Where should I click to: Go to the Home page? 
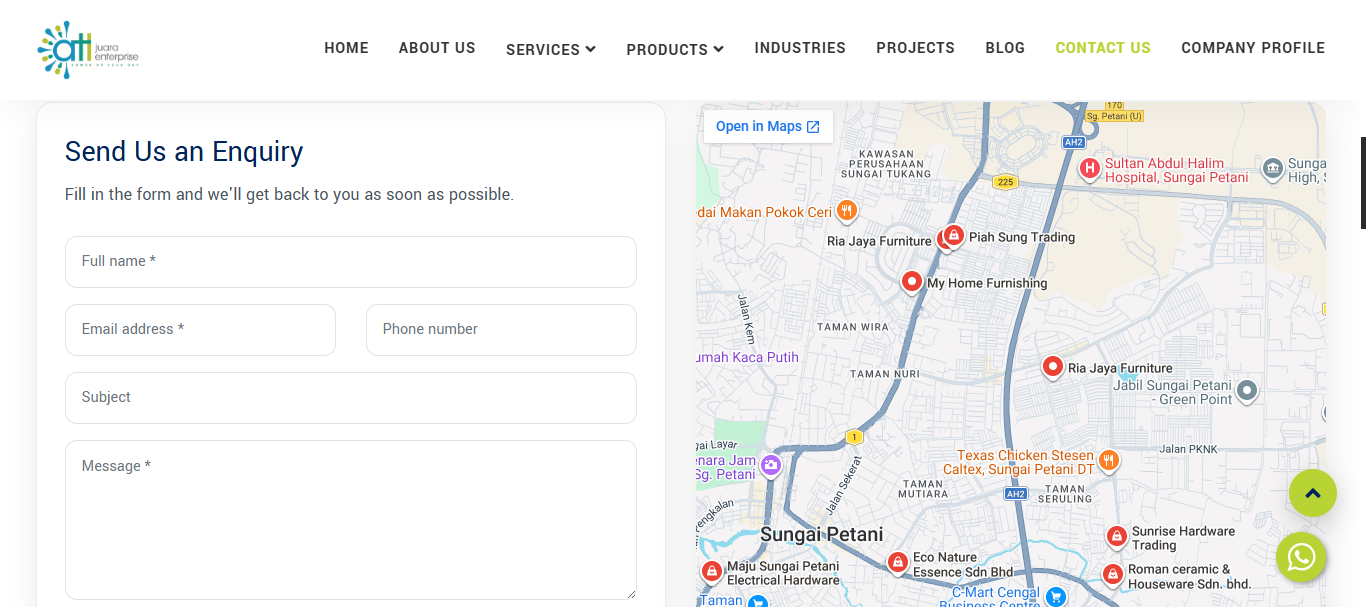click(347, 48)
